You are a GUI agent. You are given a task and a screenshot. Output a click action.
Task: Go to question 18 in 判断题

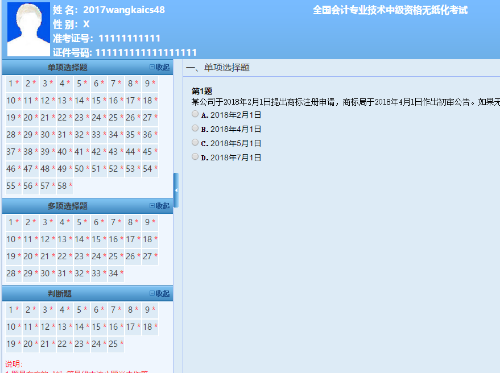tap(150, 327)
